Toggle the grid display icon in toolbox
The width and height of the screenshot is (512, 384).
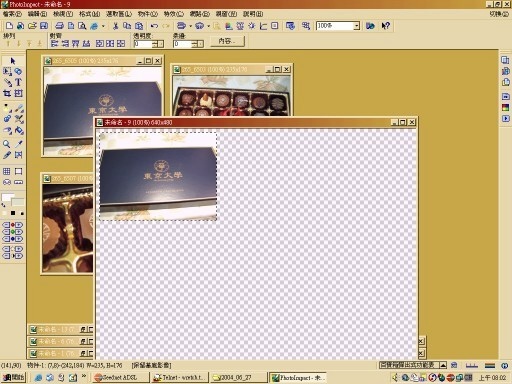tap(7, 171)
